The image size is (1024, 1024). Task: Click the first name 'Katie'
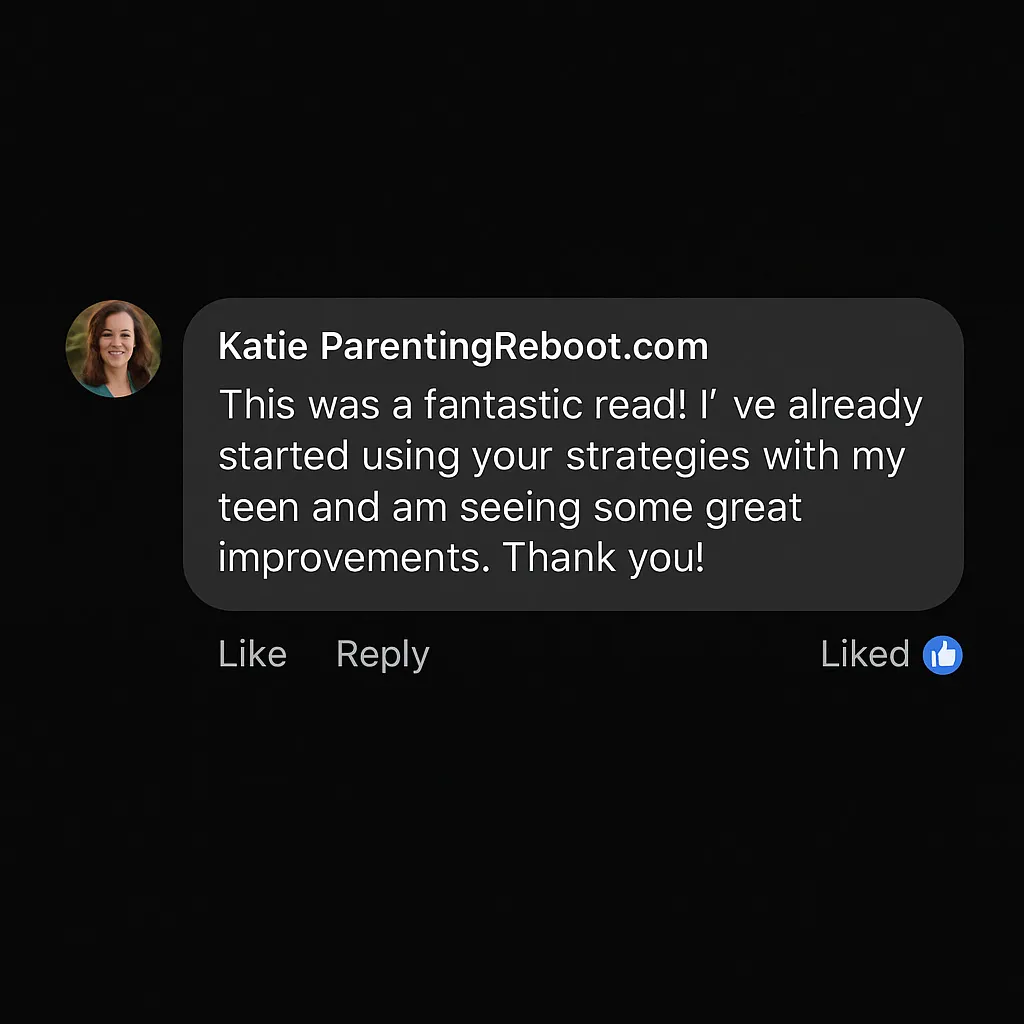click(x=263, y=346)
